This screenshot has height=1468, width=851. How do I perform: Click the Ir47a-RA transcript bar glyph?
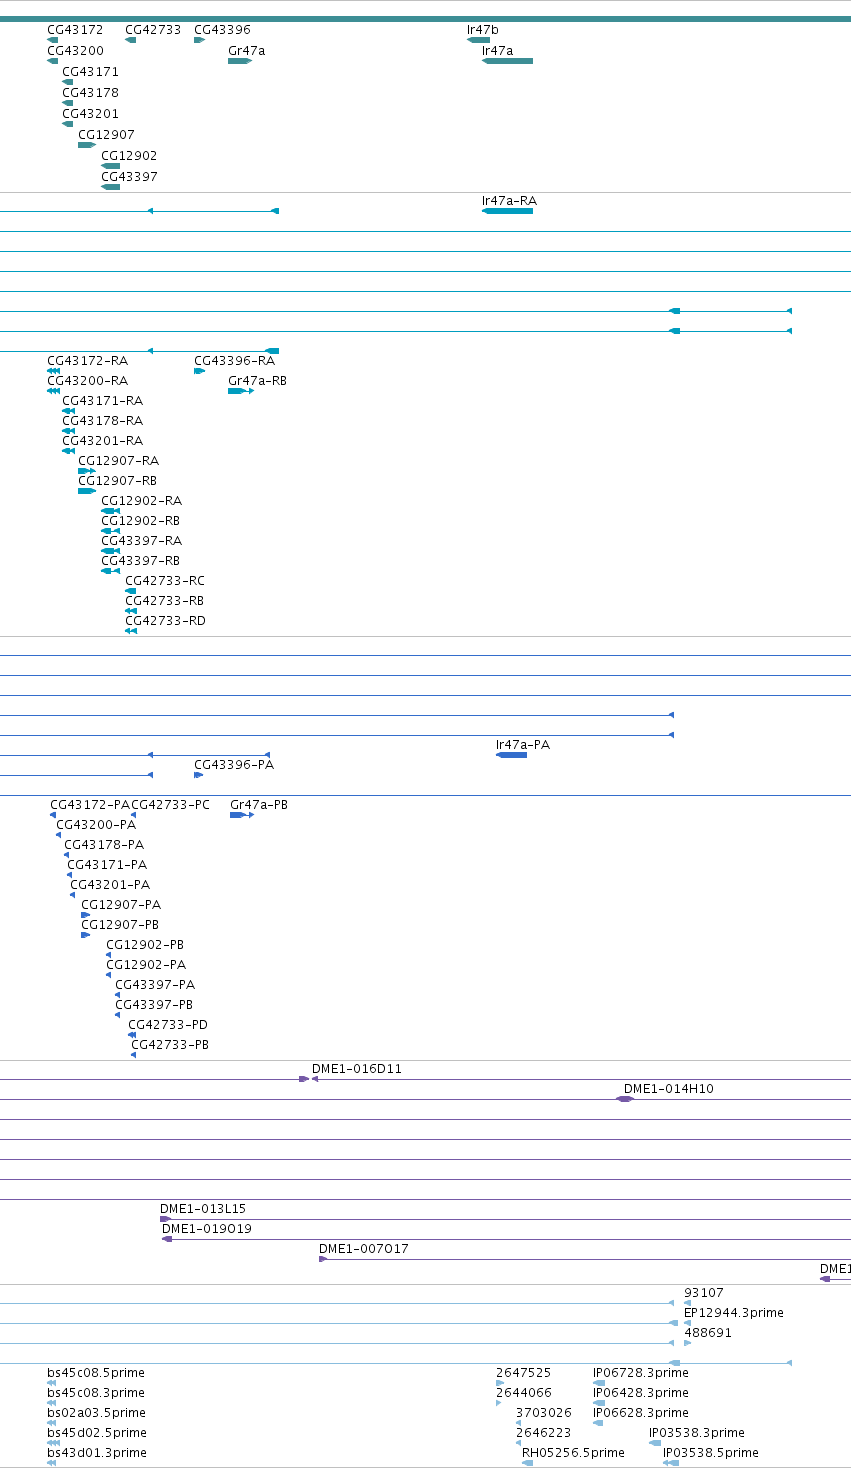507,211
